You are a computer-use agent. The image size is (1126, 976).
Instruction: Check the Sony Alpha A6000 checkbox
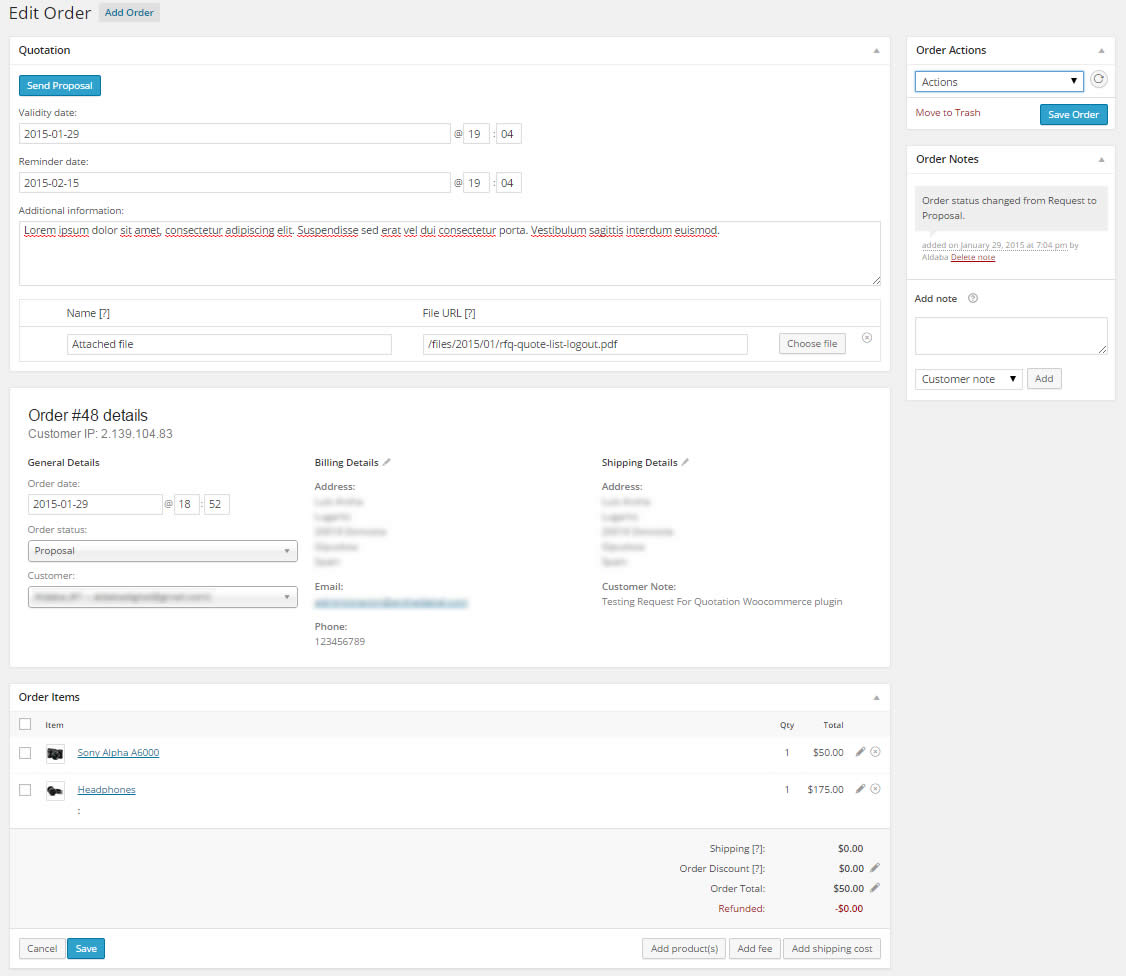pyautogui.click(x=25, y=753)
